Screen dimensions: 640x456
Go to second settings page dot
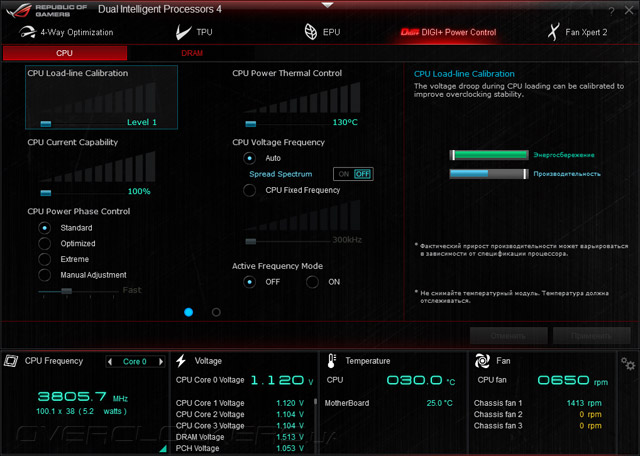click(x=216, y=312)
